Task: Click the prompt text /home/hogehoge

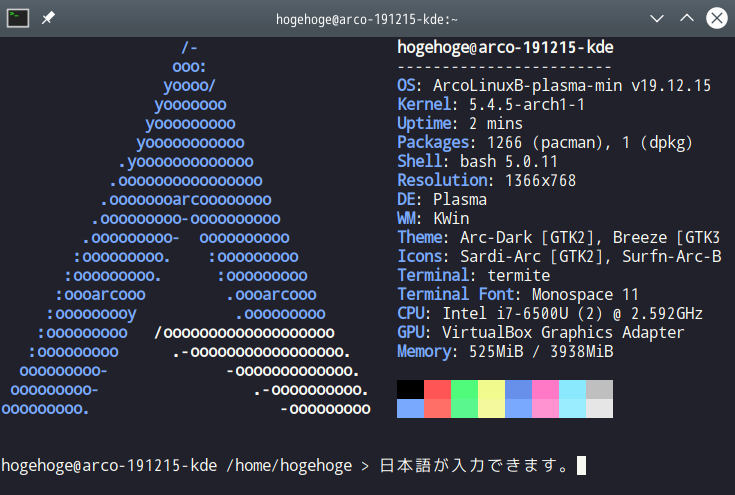Action: click(x=289, y=466)
